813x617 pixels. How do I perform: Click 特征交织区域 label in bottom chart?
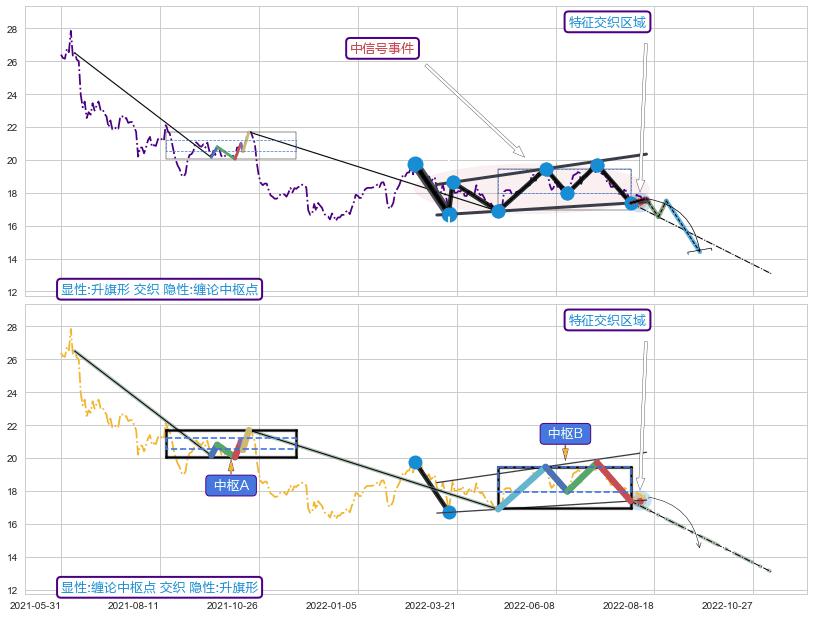607,320
